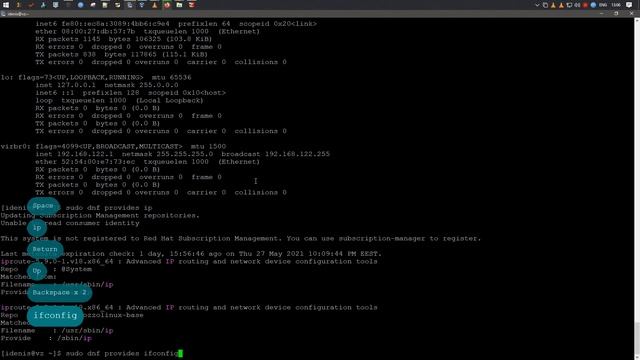Open the notification center icon
The image size is (640, 360).
click(629, 4)
